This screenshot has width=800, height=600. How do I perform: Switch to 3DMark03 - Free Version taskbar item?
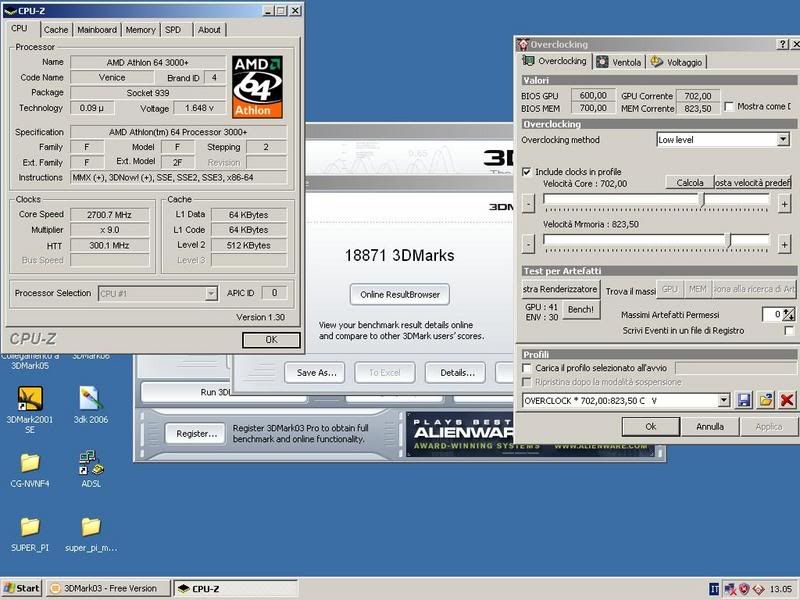tap(109, 588)
